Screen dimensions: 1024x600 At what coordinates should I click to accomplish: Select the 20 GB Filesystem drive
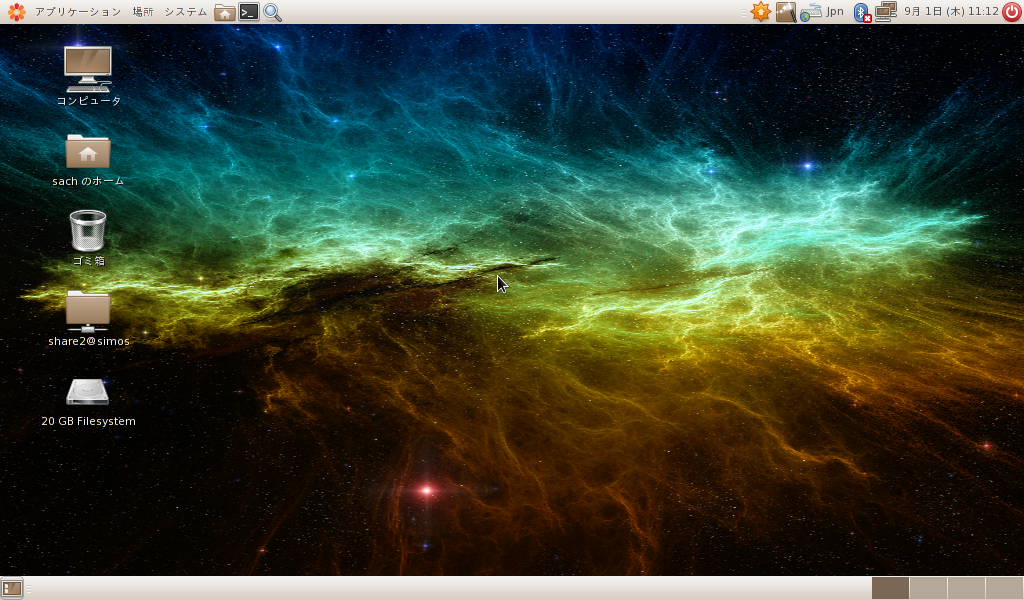[x=88, y=392]
